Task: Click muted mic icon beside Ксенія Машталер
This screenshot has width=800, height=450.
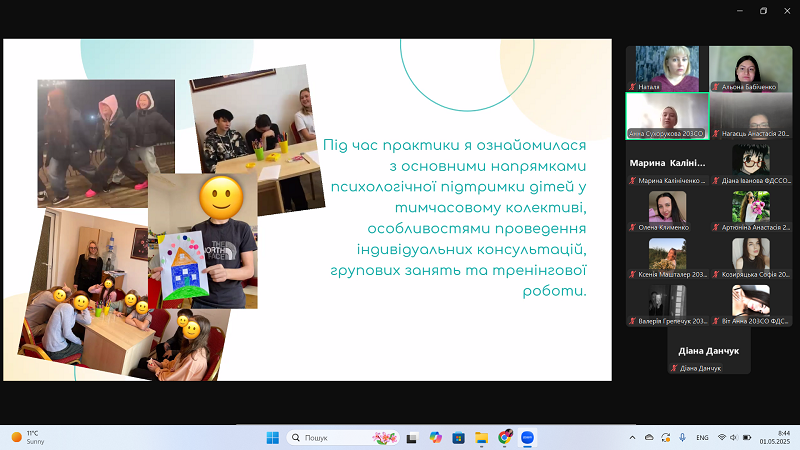Action: point(633,274)
